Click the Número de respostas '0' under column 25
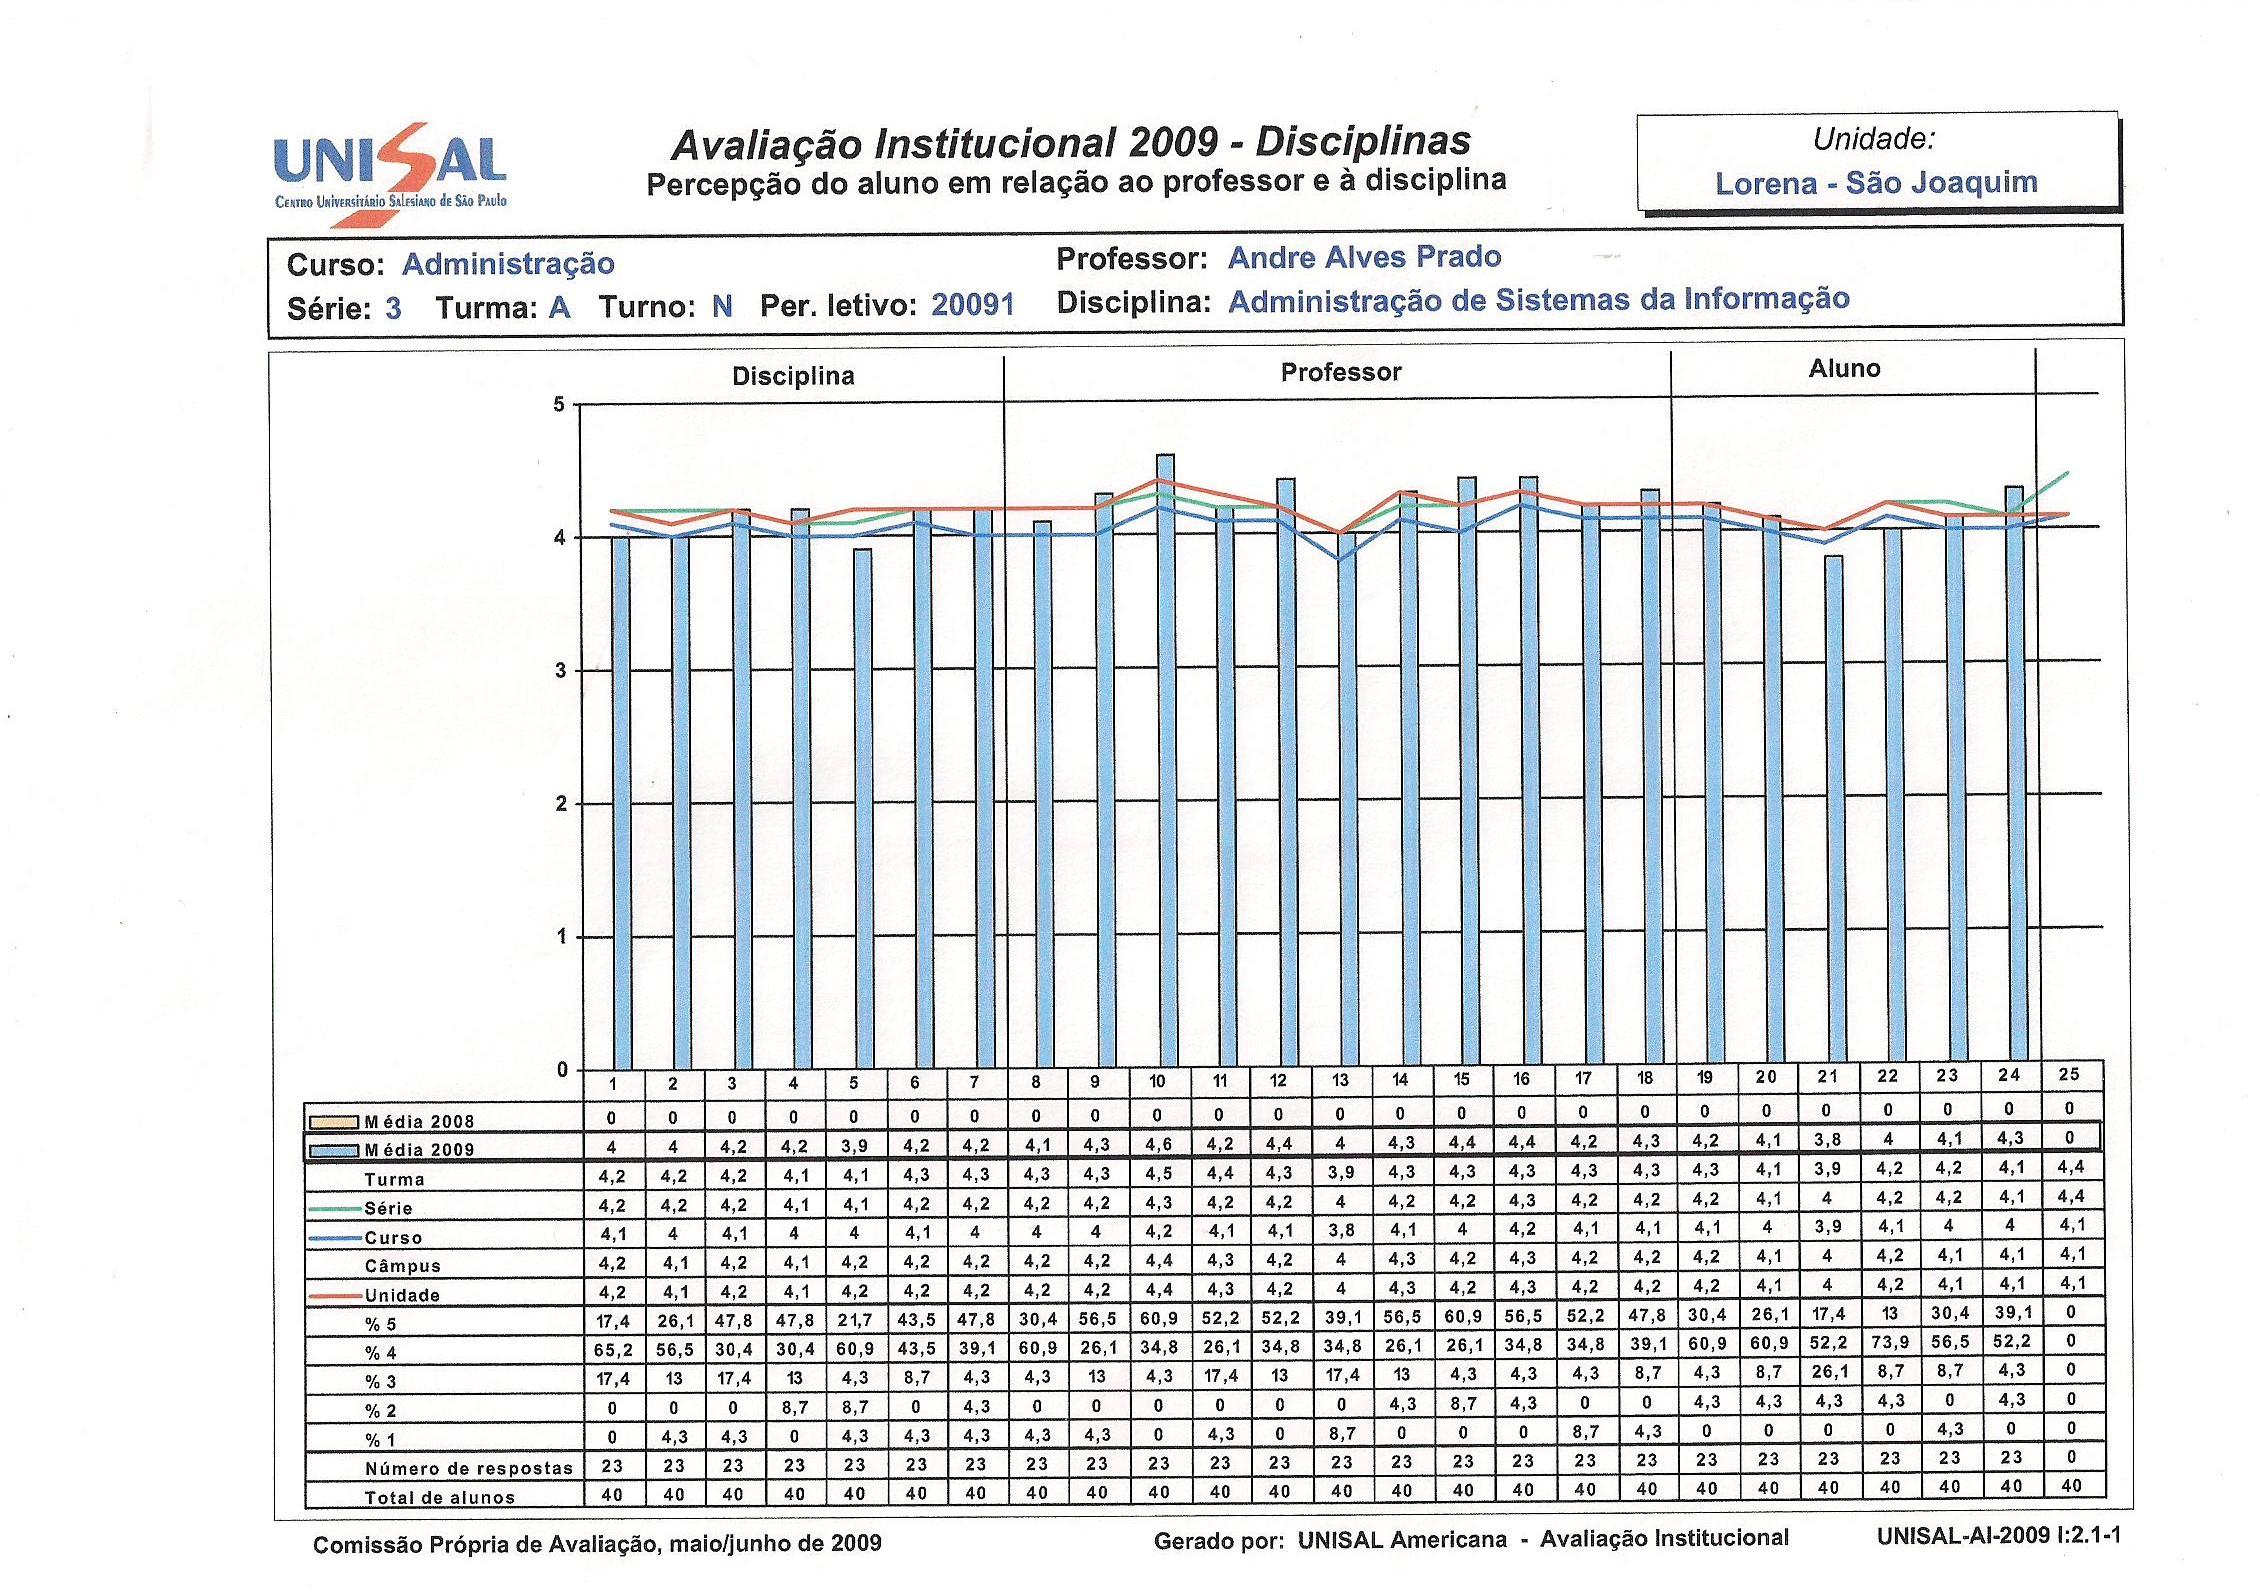The image size is (2260, 1593). tap(2071, 1456)
